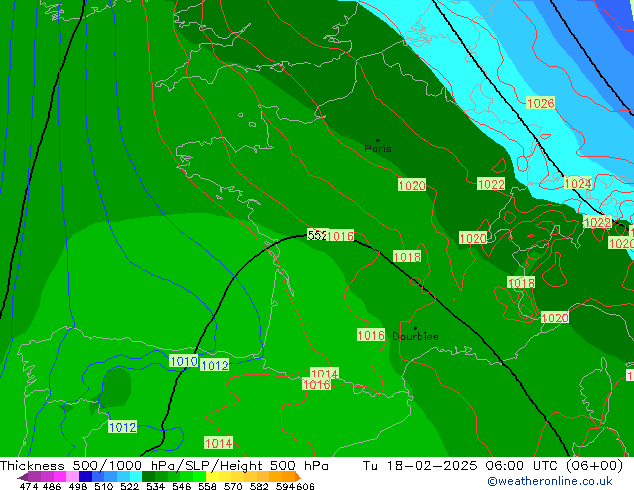This screenshot has width=634, height=490.
Task: Click the 1016 label beside the 552 label
Action: click(340, 236)
